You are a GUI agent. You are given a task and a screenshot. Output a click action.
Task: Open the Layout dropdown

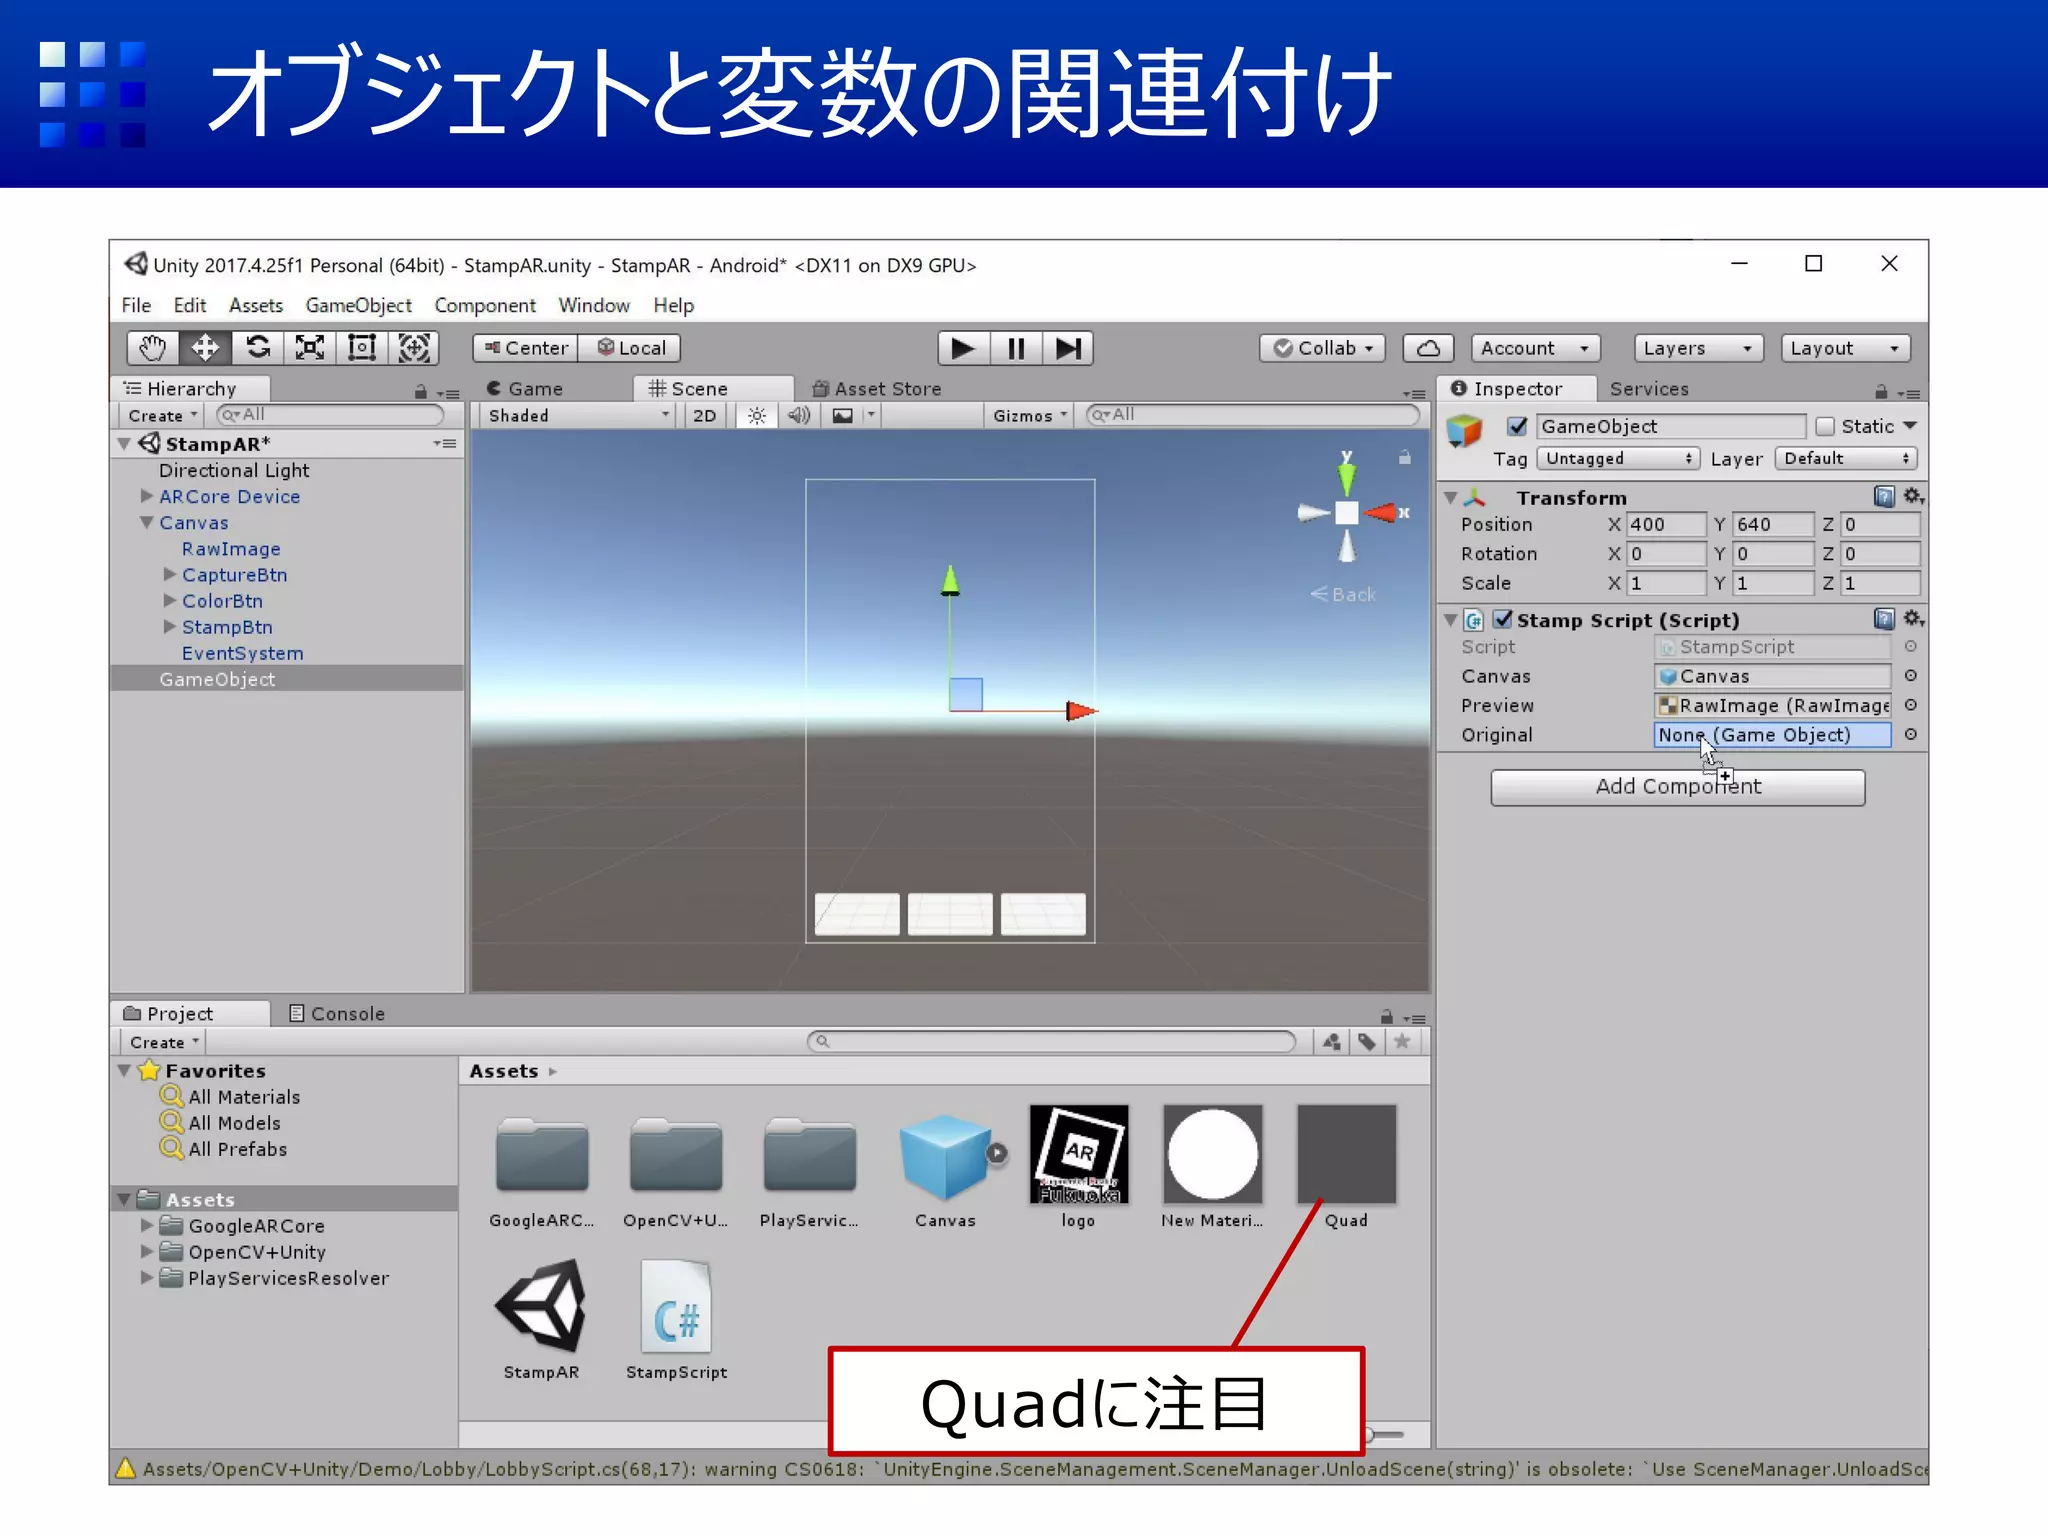point(1845,348)
